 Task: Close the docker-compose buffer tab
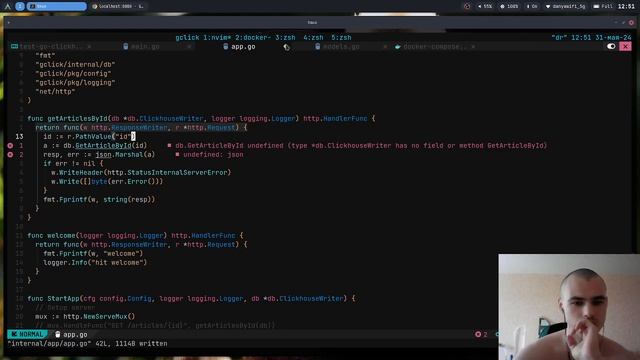[473, 47]
